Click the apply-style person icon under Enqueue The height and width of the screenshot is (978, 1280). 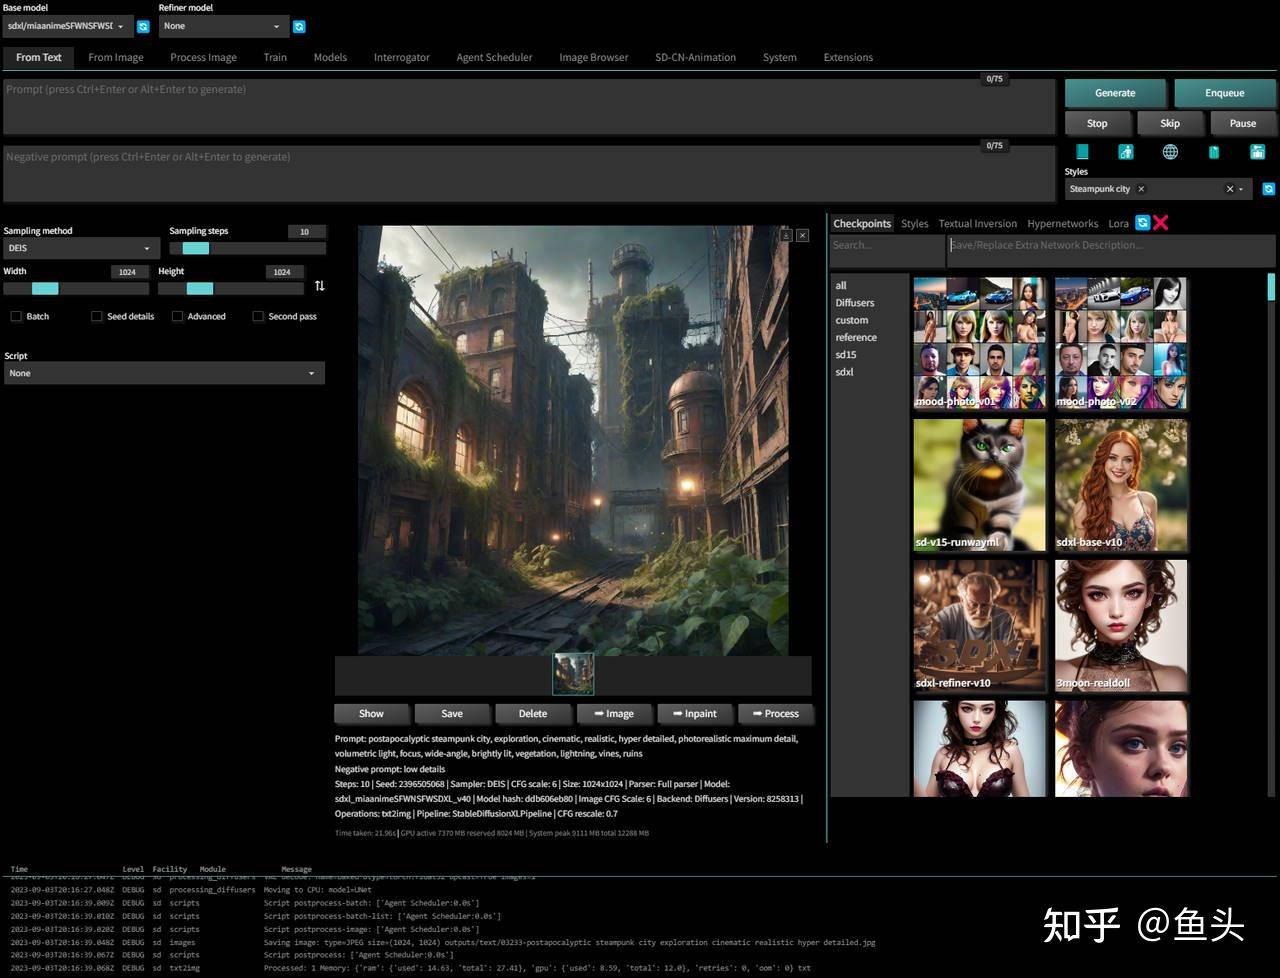tap(1125, 151)
